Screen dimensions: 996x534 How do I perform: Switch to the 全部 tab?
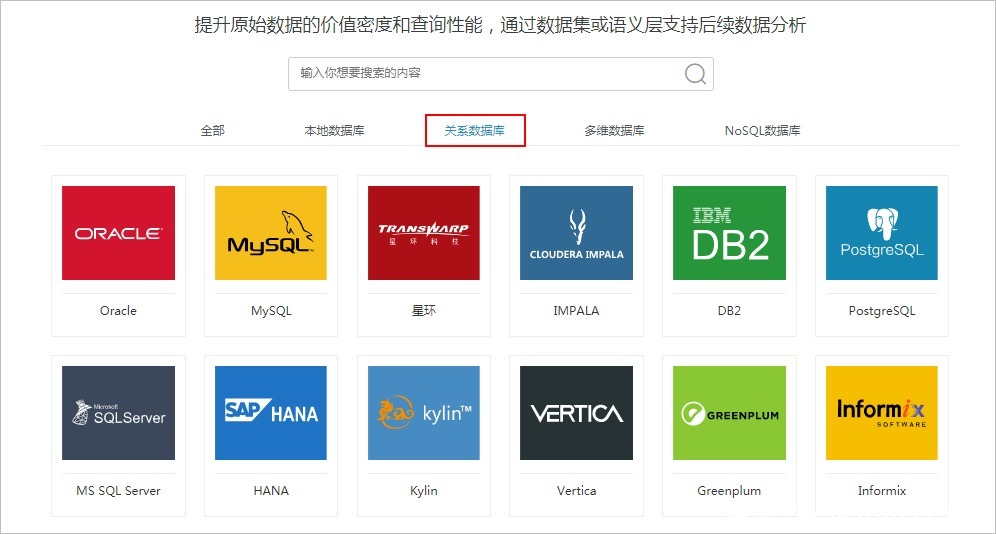point(213,130)
